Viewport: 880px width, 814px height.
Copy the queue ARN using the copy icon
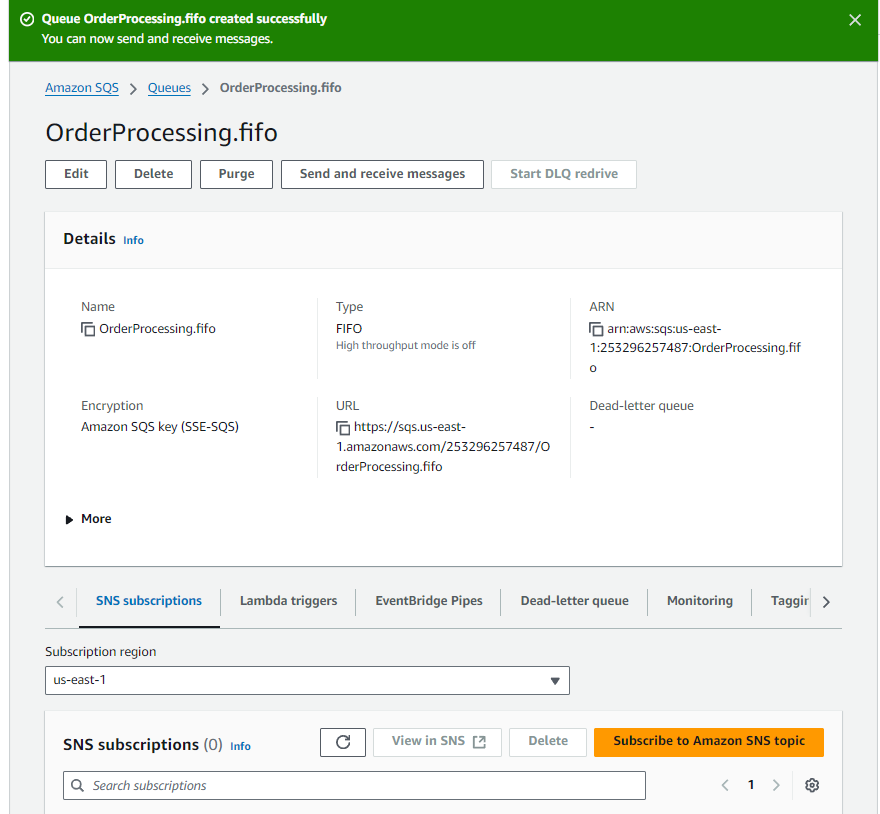(594, 328)
